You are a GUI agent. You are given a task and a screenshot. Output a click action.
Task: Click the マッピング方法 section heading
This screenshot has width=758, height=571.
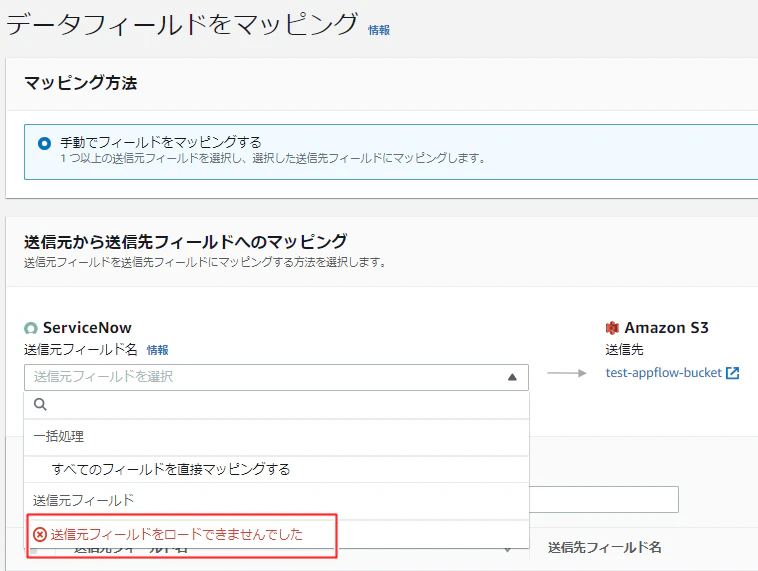81,83
